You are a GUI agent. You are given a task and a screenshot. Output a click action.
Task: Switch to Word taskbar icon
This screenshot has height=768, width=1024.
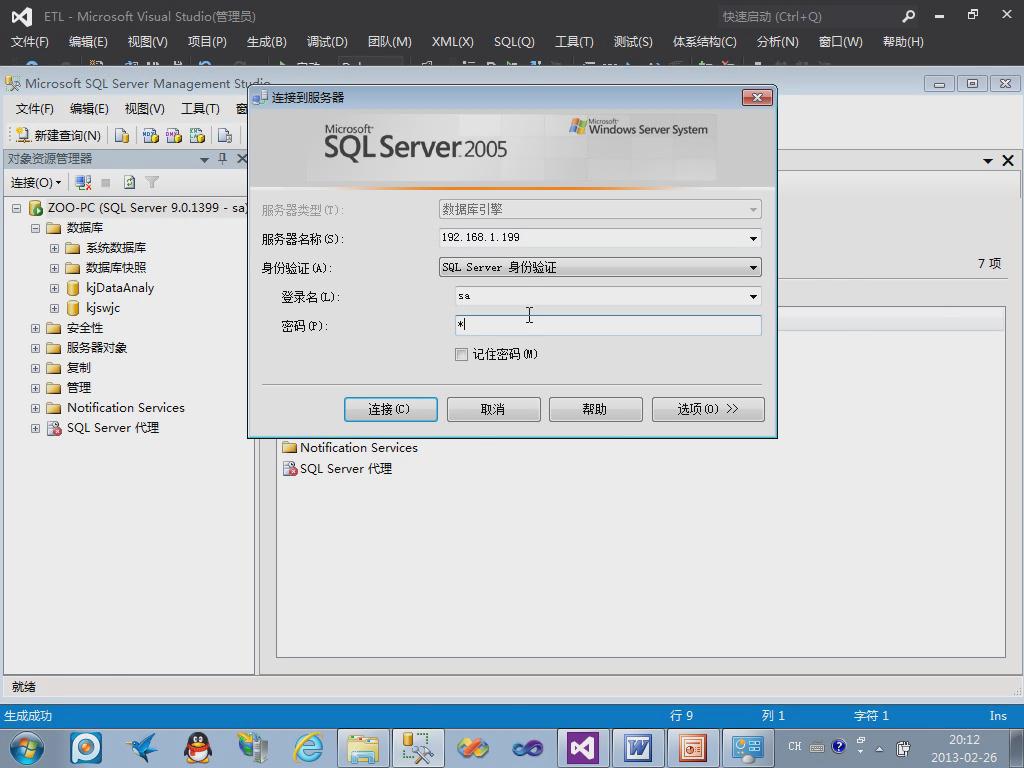coord(637,748)
